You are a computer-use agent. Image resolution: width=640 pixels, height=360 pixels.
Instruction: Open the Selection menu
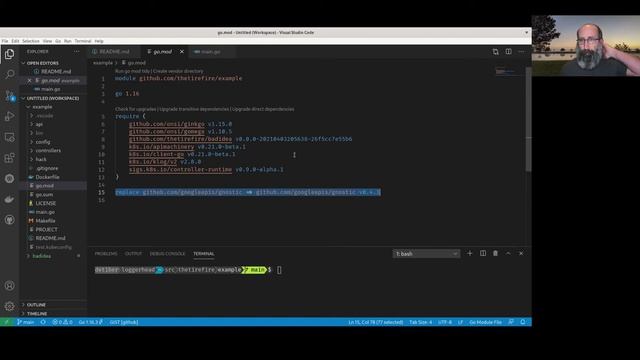pyautogui.click(x=31, y=41)
